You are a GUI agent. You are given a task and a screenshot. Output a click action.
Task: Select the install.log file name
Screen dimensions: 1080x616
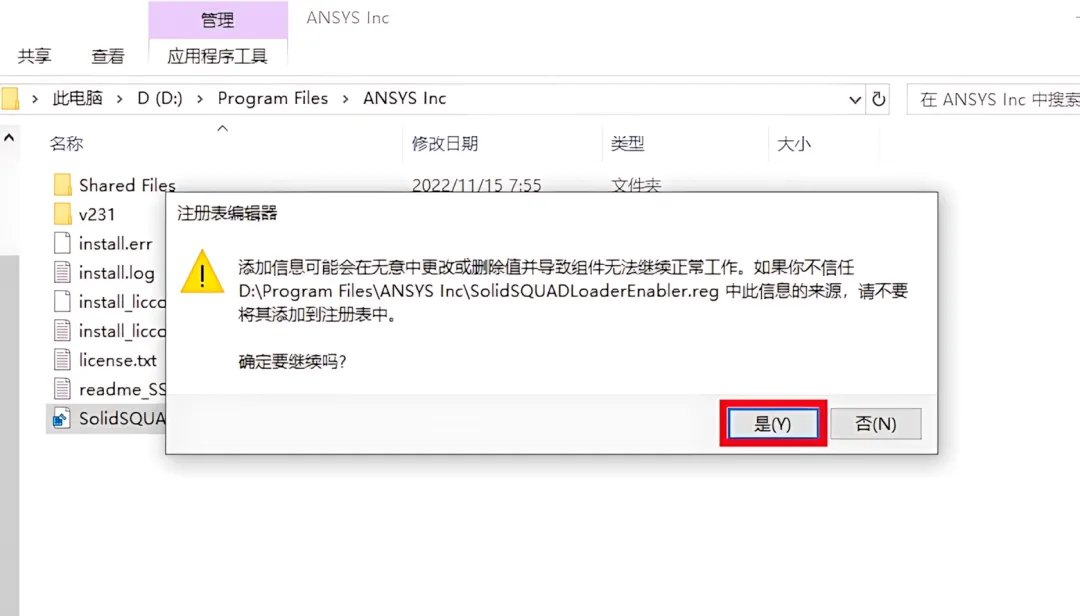click(116, 273)
